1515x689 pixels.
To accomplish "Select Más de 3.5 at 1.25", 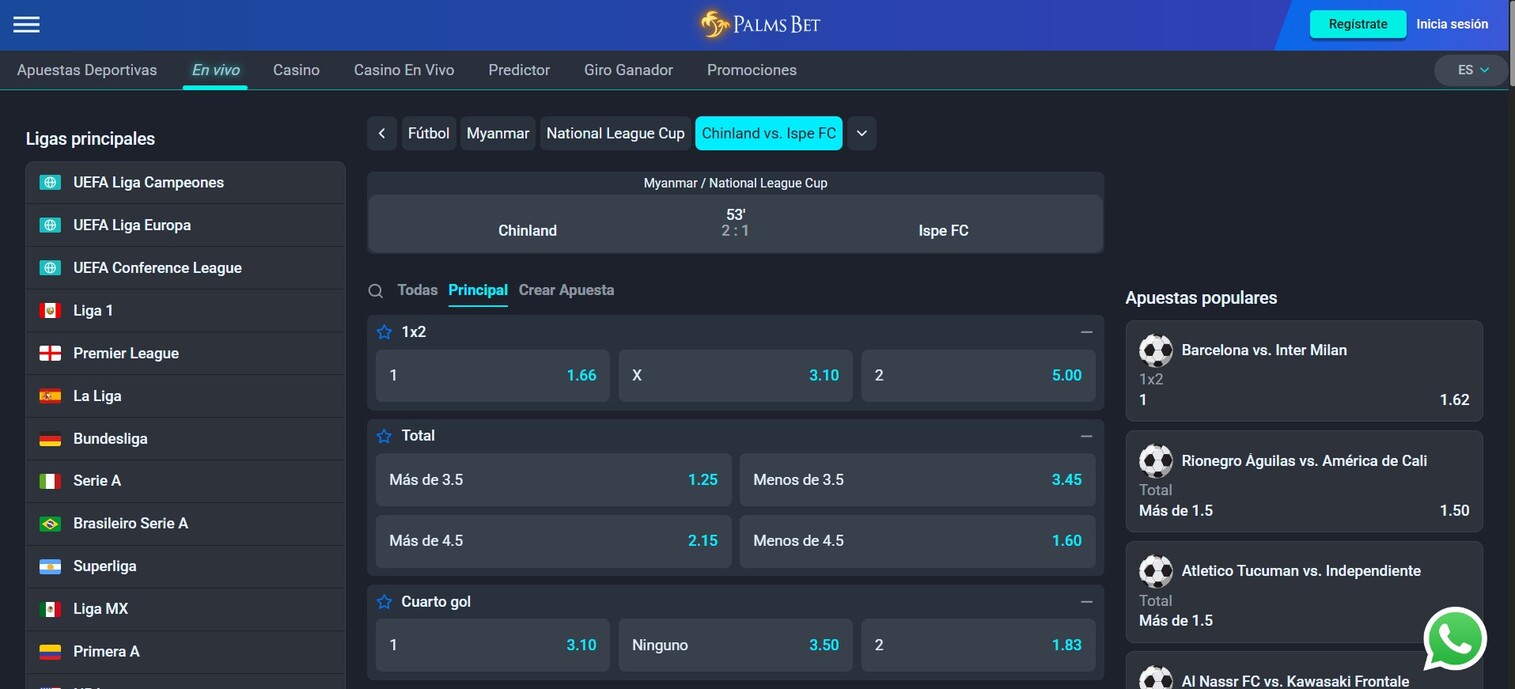I will pos(553,480).
